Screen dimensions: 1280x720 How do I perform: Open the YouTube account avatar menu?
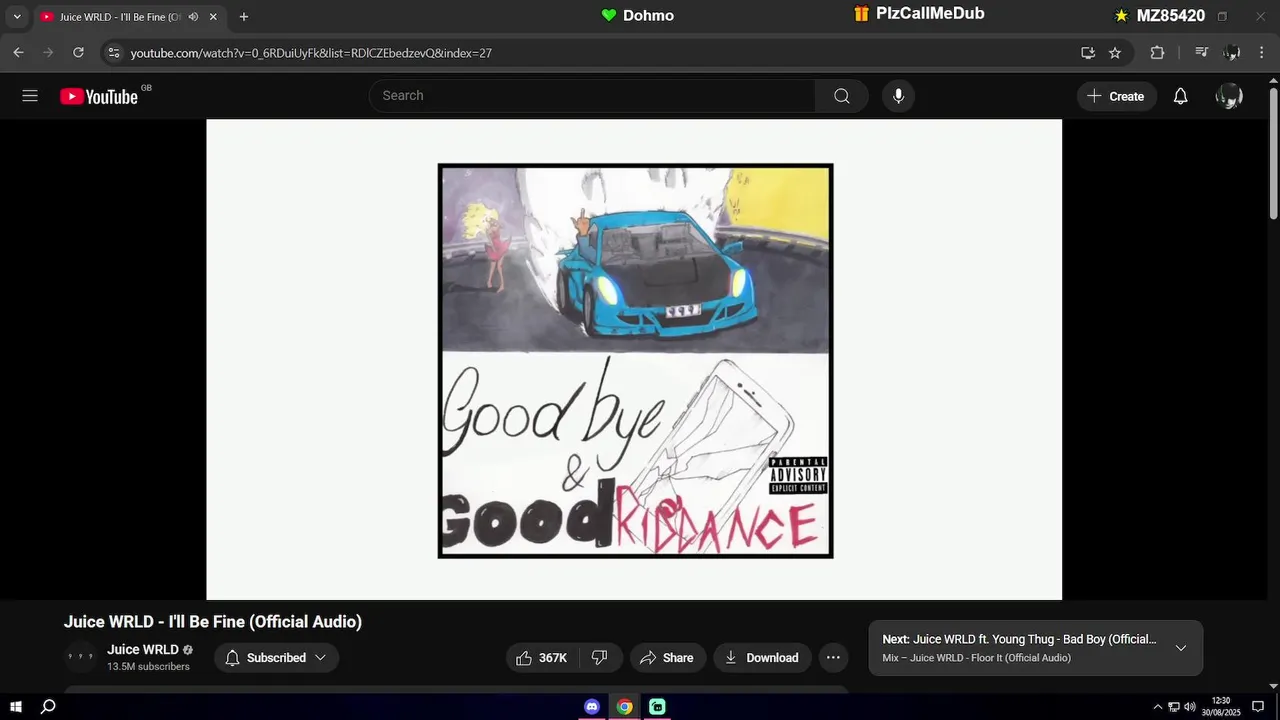(x=1229, y=96)
